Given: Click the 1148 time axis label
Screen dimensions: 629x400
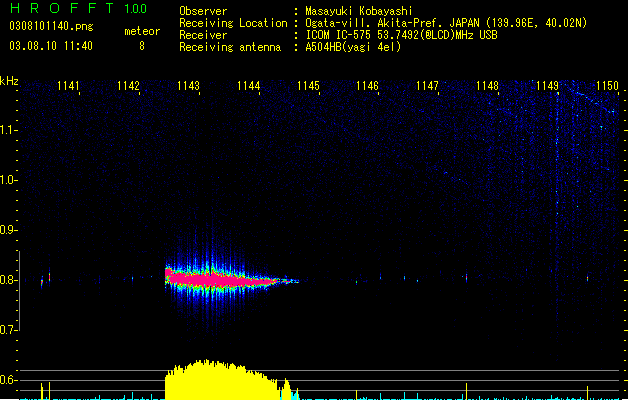Looking at the screenshot, I should (487, 86).
